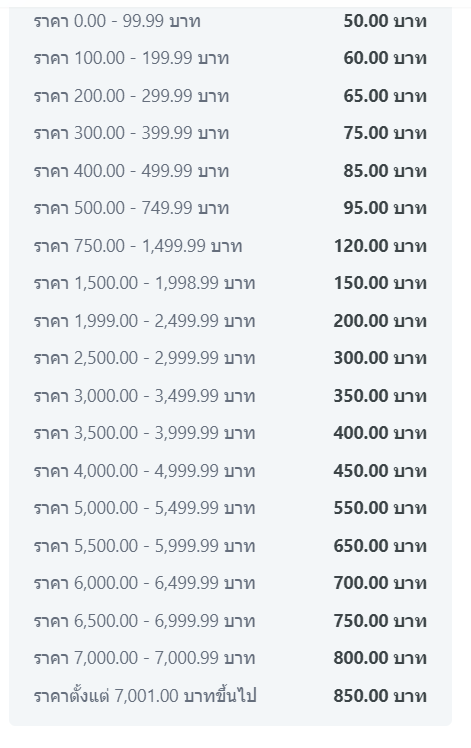
Task: Select the 5,500.00 - 5,999.99 baht range text
Action: coord(145,546)
